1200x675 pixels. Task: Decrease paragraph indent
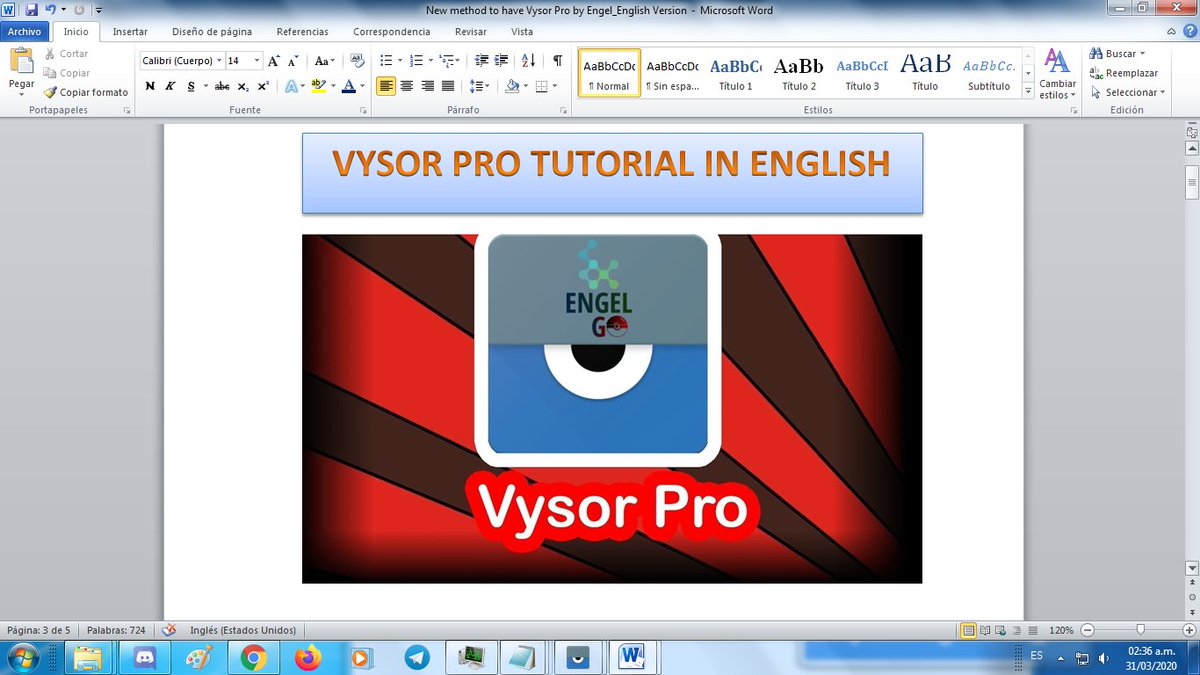click(482, 61)
